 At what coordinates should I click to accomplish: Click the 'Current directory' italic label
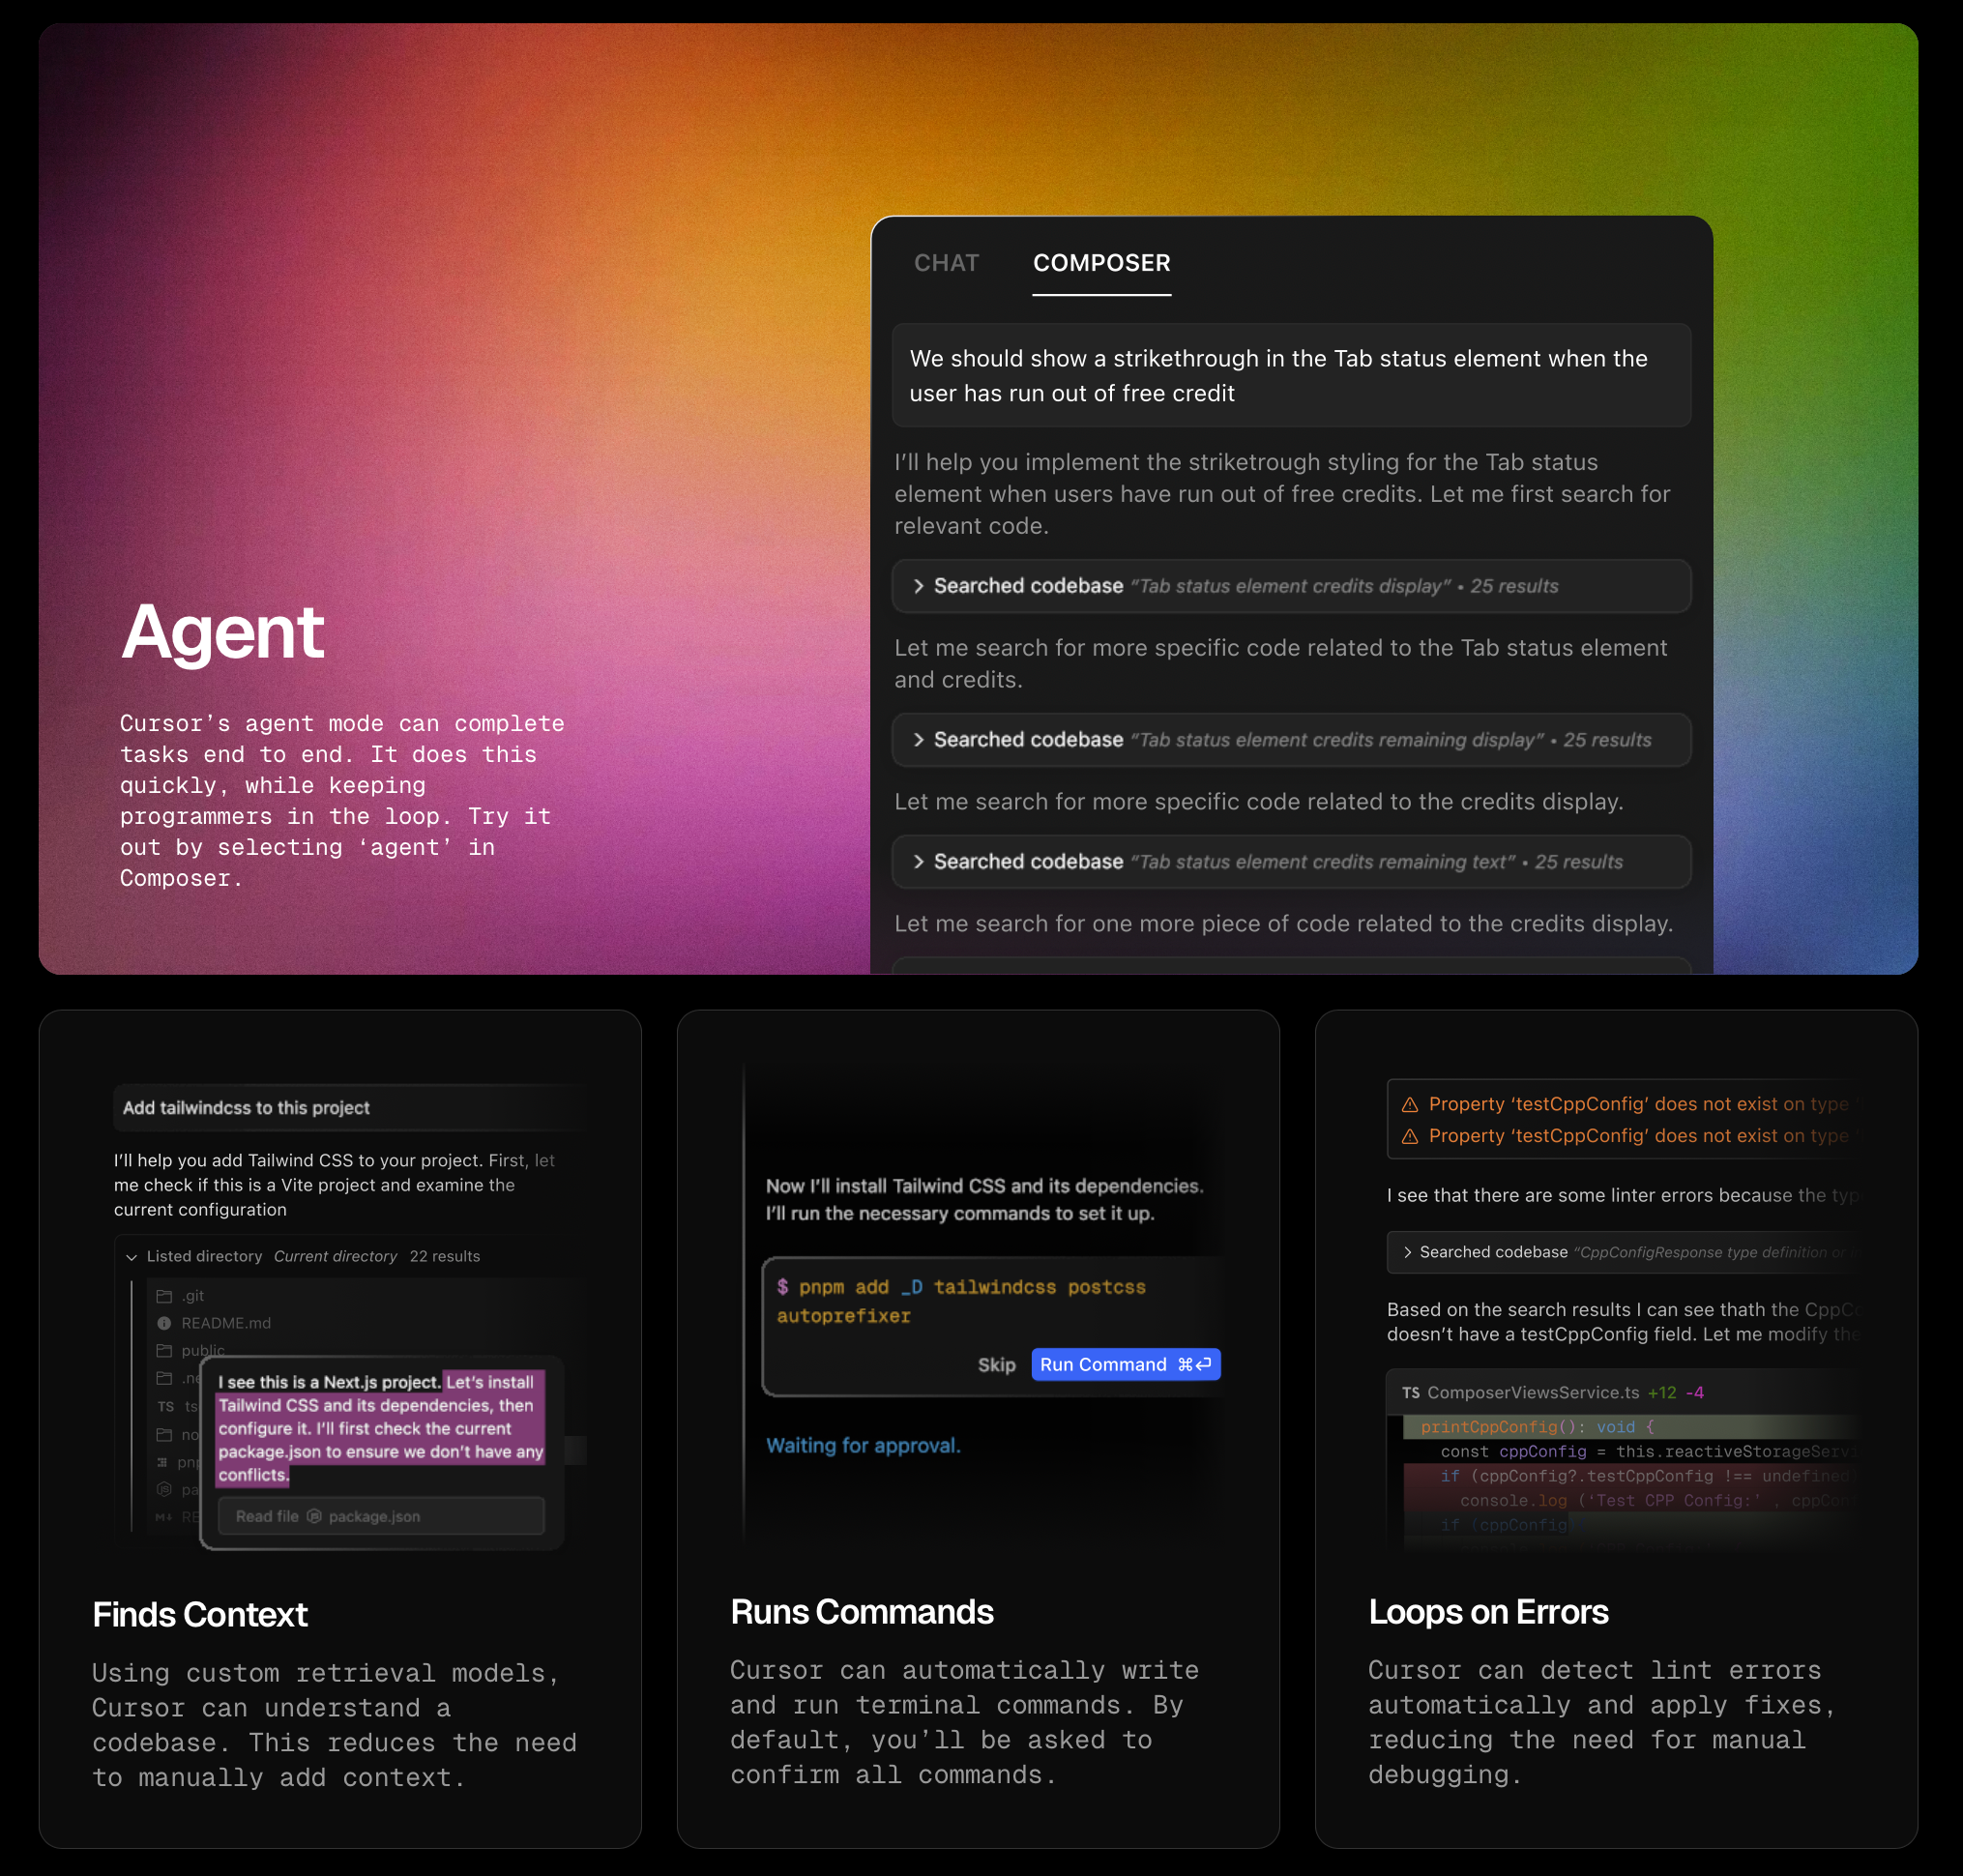click(x=336, y=1257)
